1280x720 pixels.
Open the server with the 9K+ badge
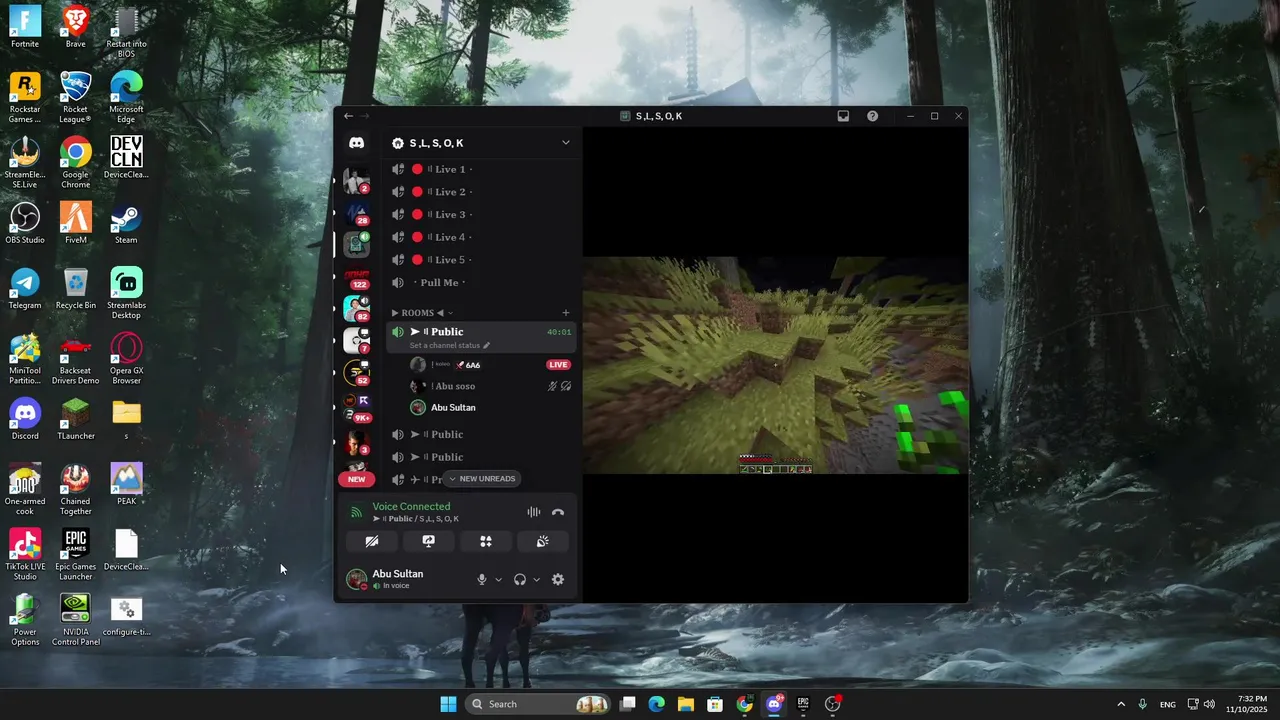click(x=356, y=407)
